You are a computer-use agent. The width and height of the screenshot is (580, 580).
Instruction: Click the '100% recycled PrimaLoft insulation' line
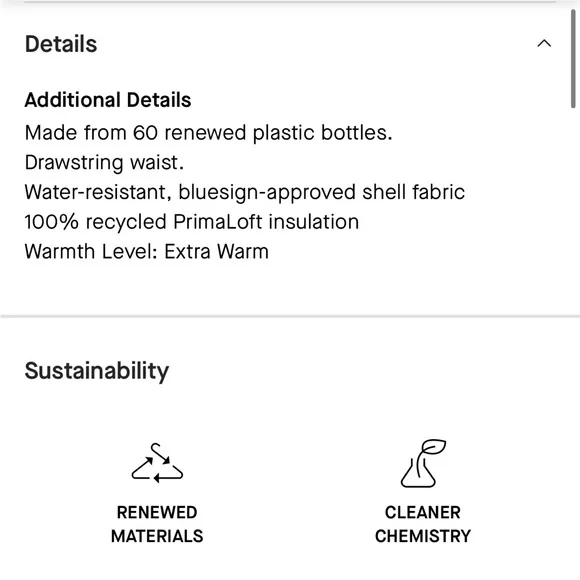point(192,222)
